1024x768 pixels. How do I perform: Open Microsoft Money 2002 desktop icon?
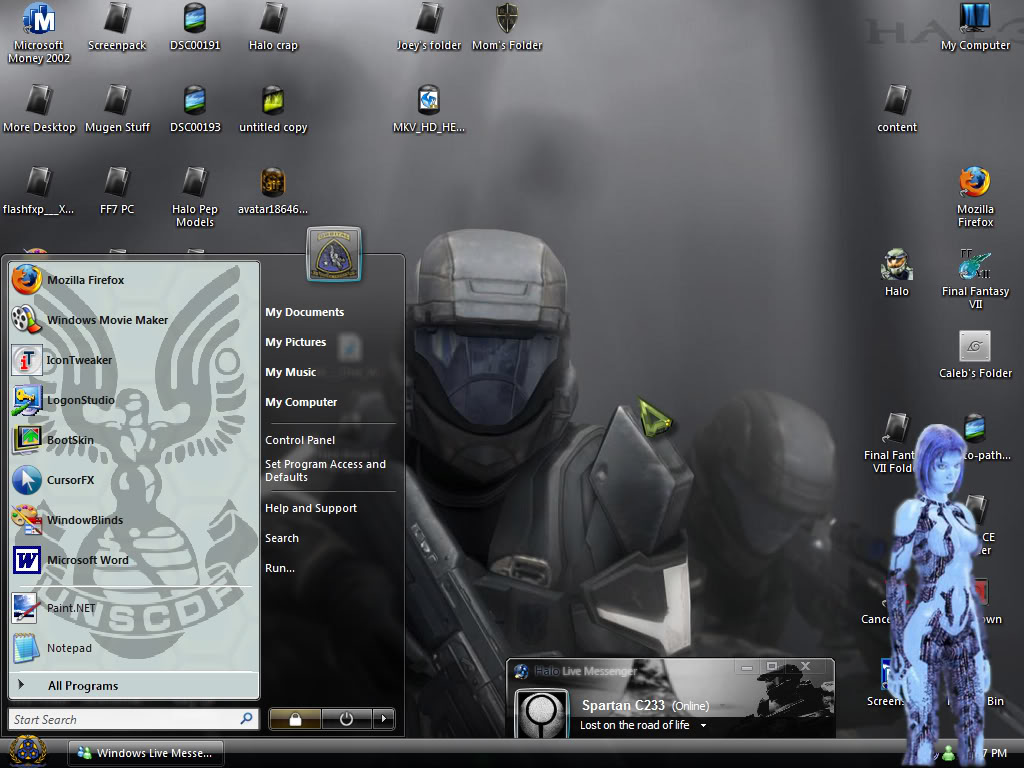coord(39,33)
